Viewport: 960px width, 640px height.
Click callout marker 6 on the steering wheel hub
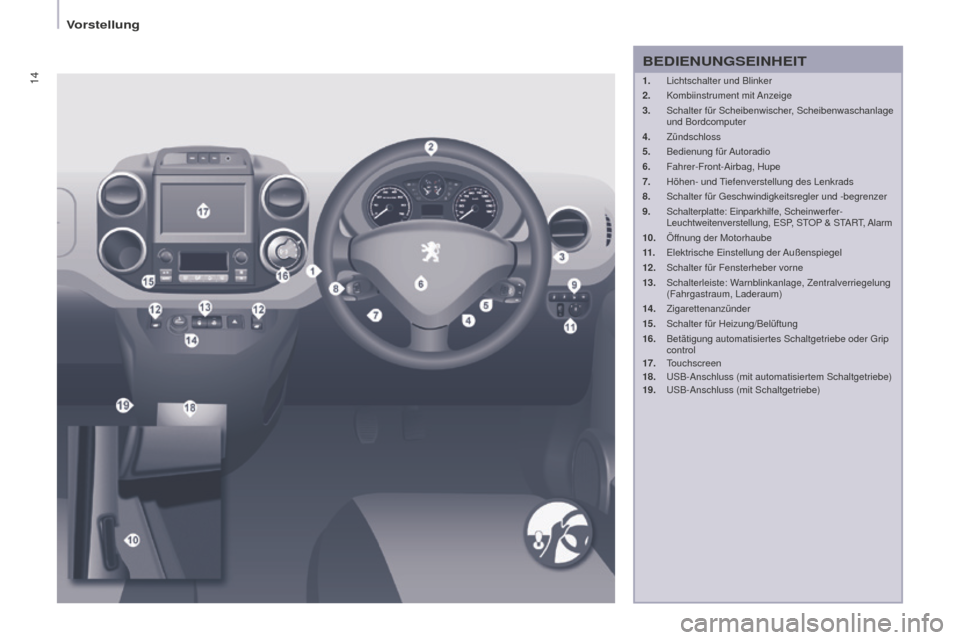[x=421, y=284]
